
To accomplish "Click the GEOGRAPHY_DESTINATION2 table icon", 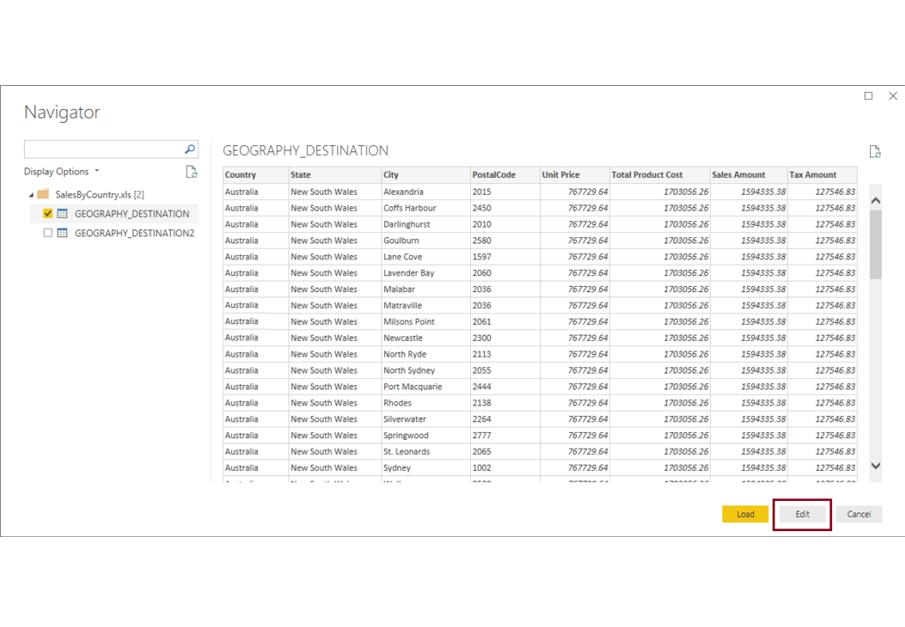I will click(62, 233).
